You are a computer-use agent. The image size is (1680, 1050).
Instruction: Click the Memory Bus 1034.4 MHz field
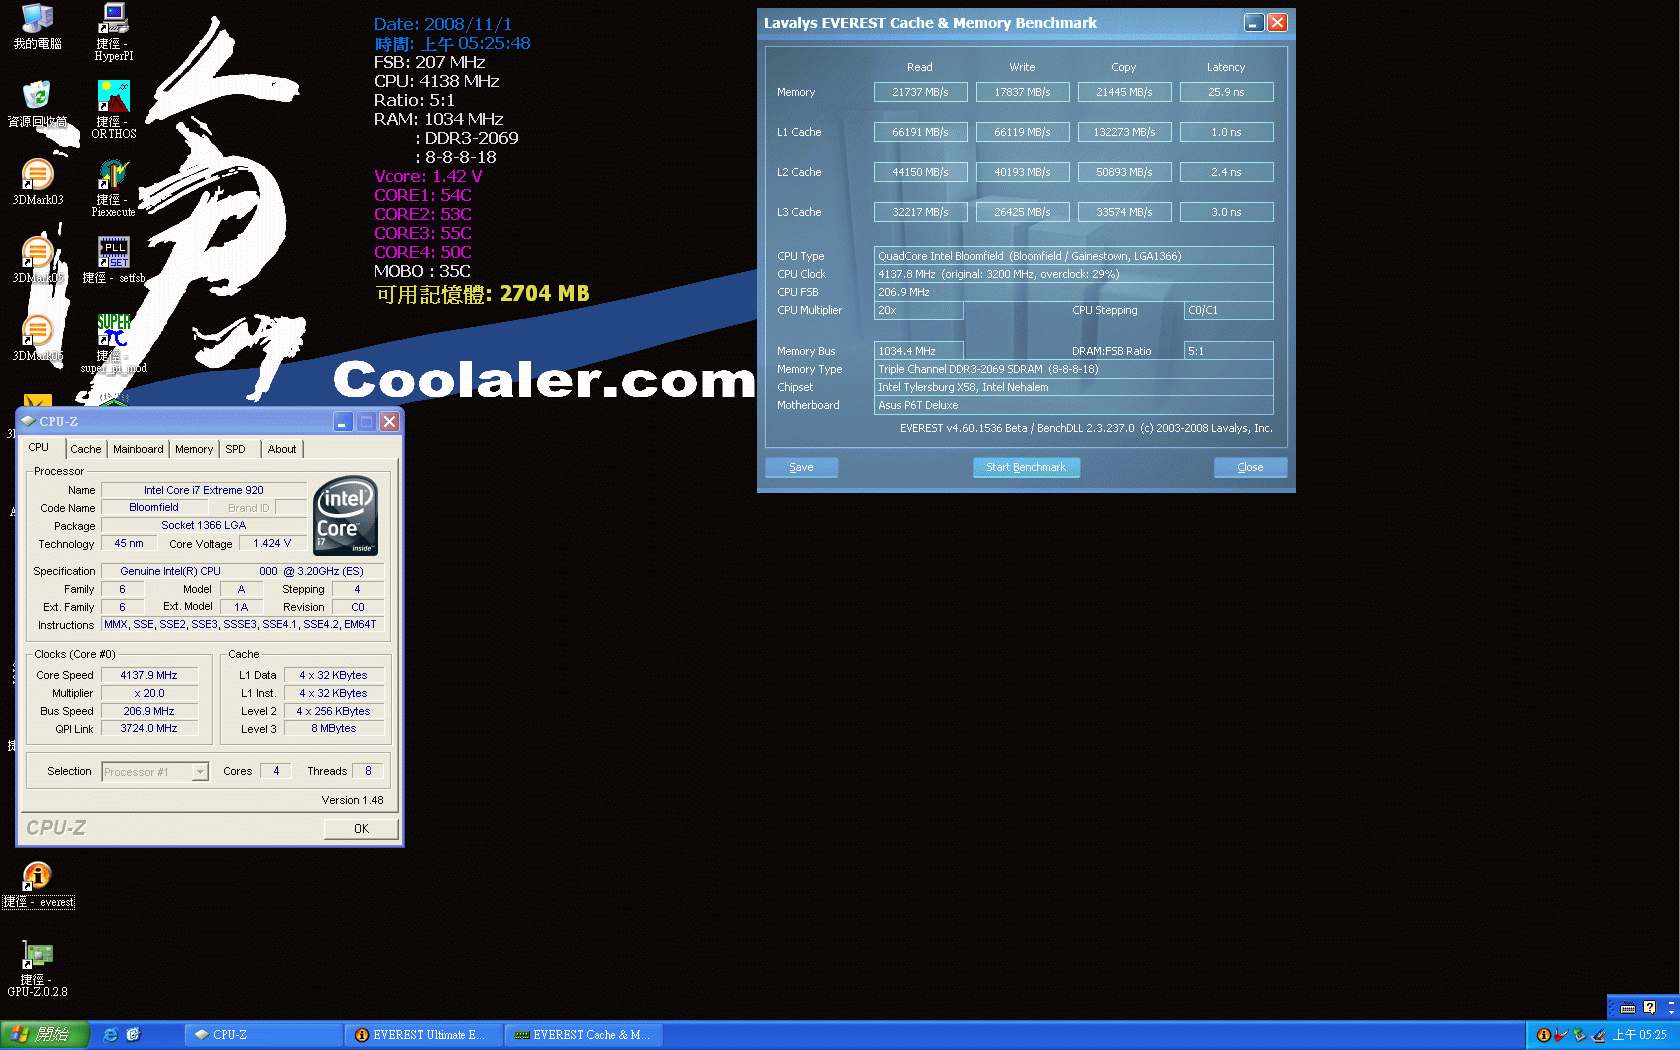[x=919, y=351]
